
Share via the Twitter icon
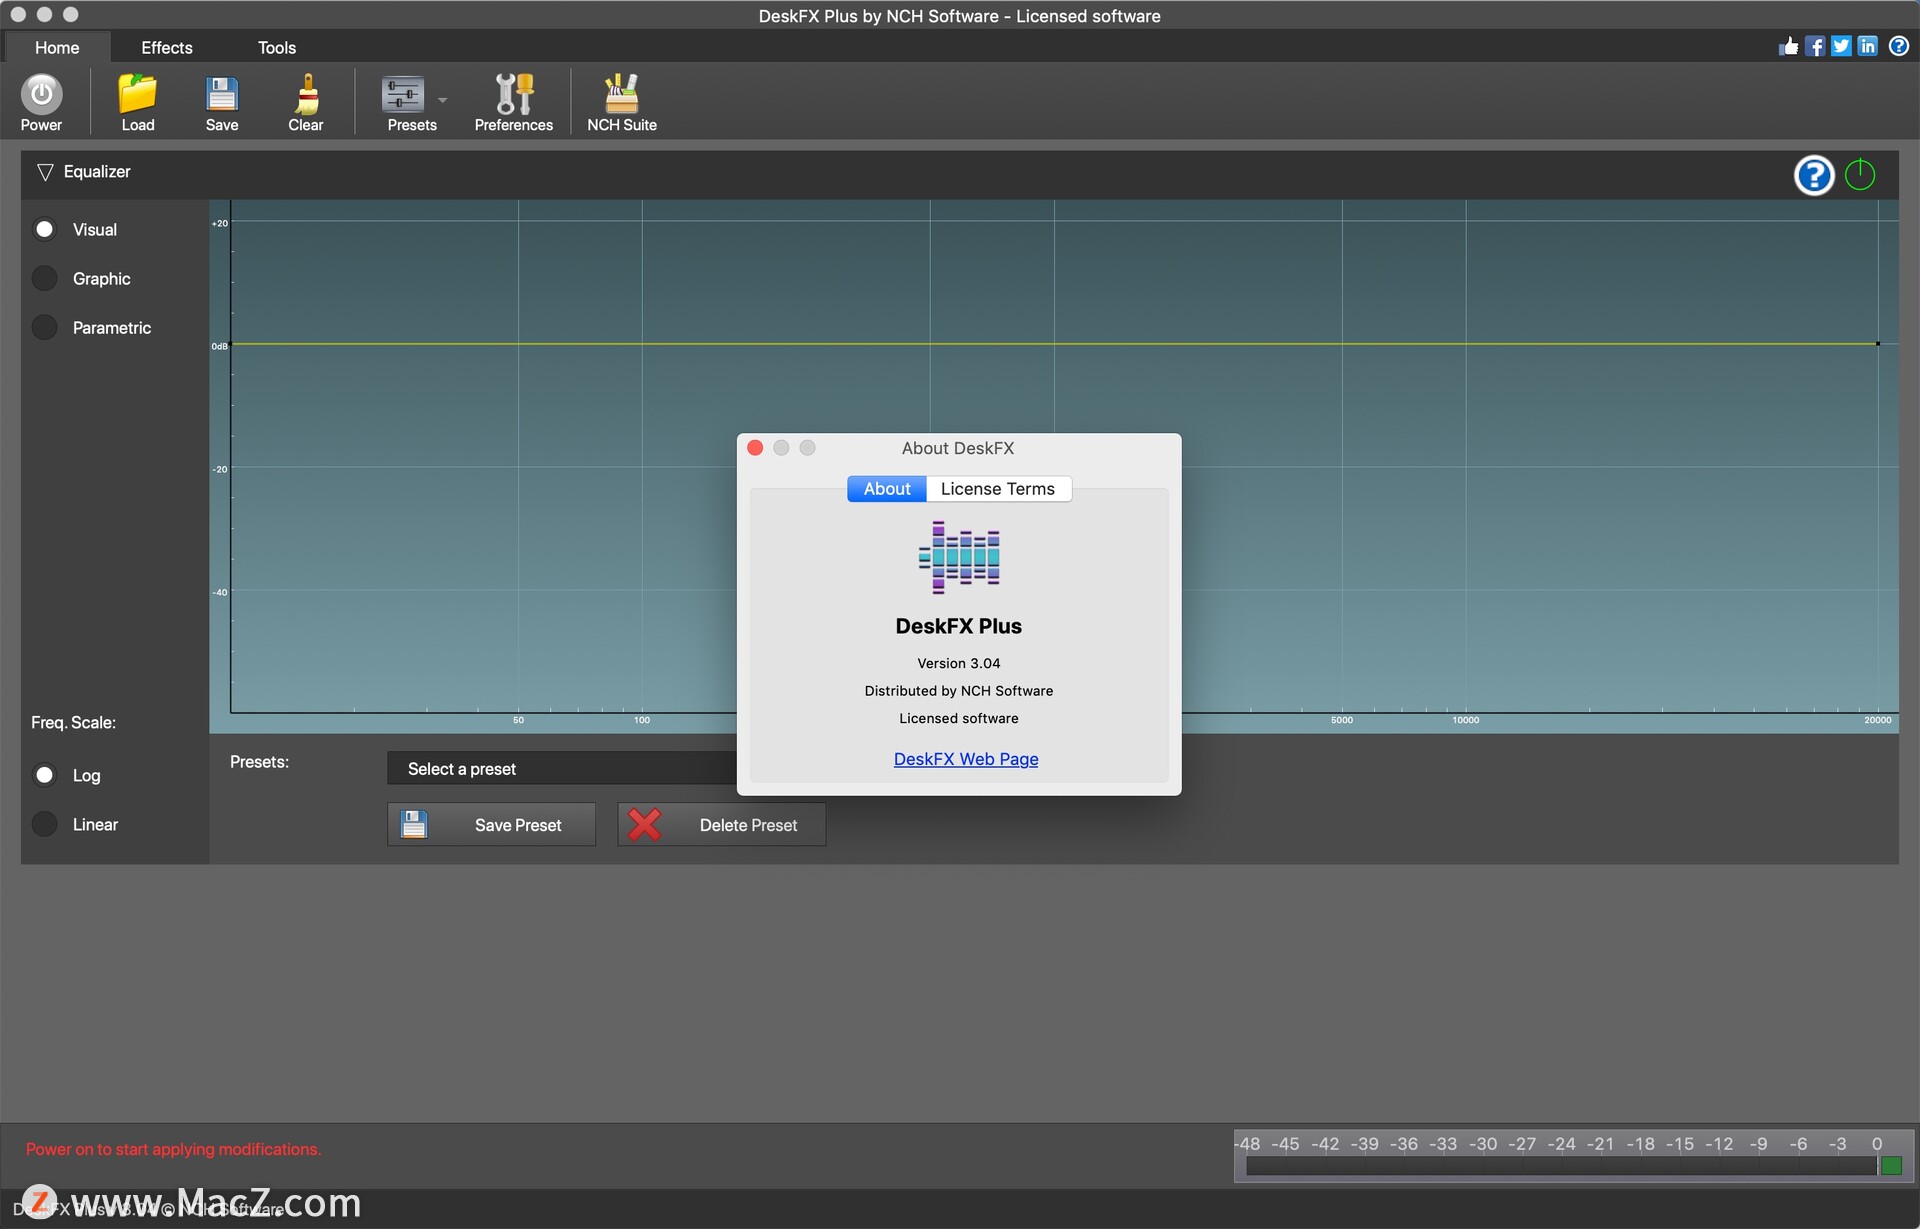coord(1841,46)
